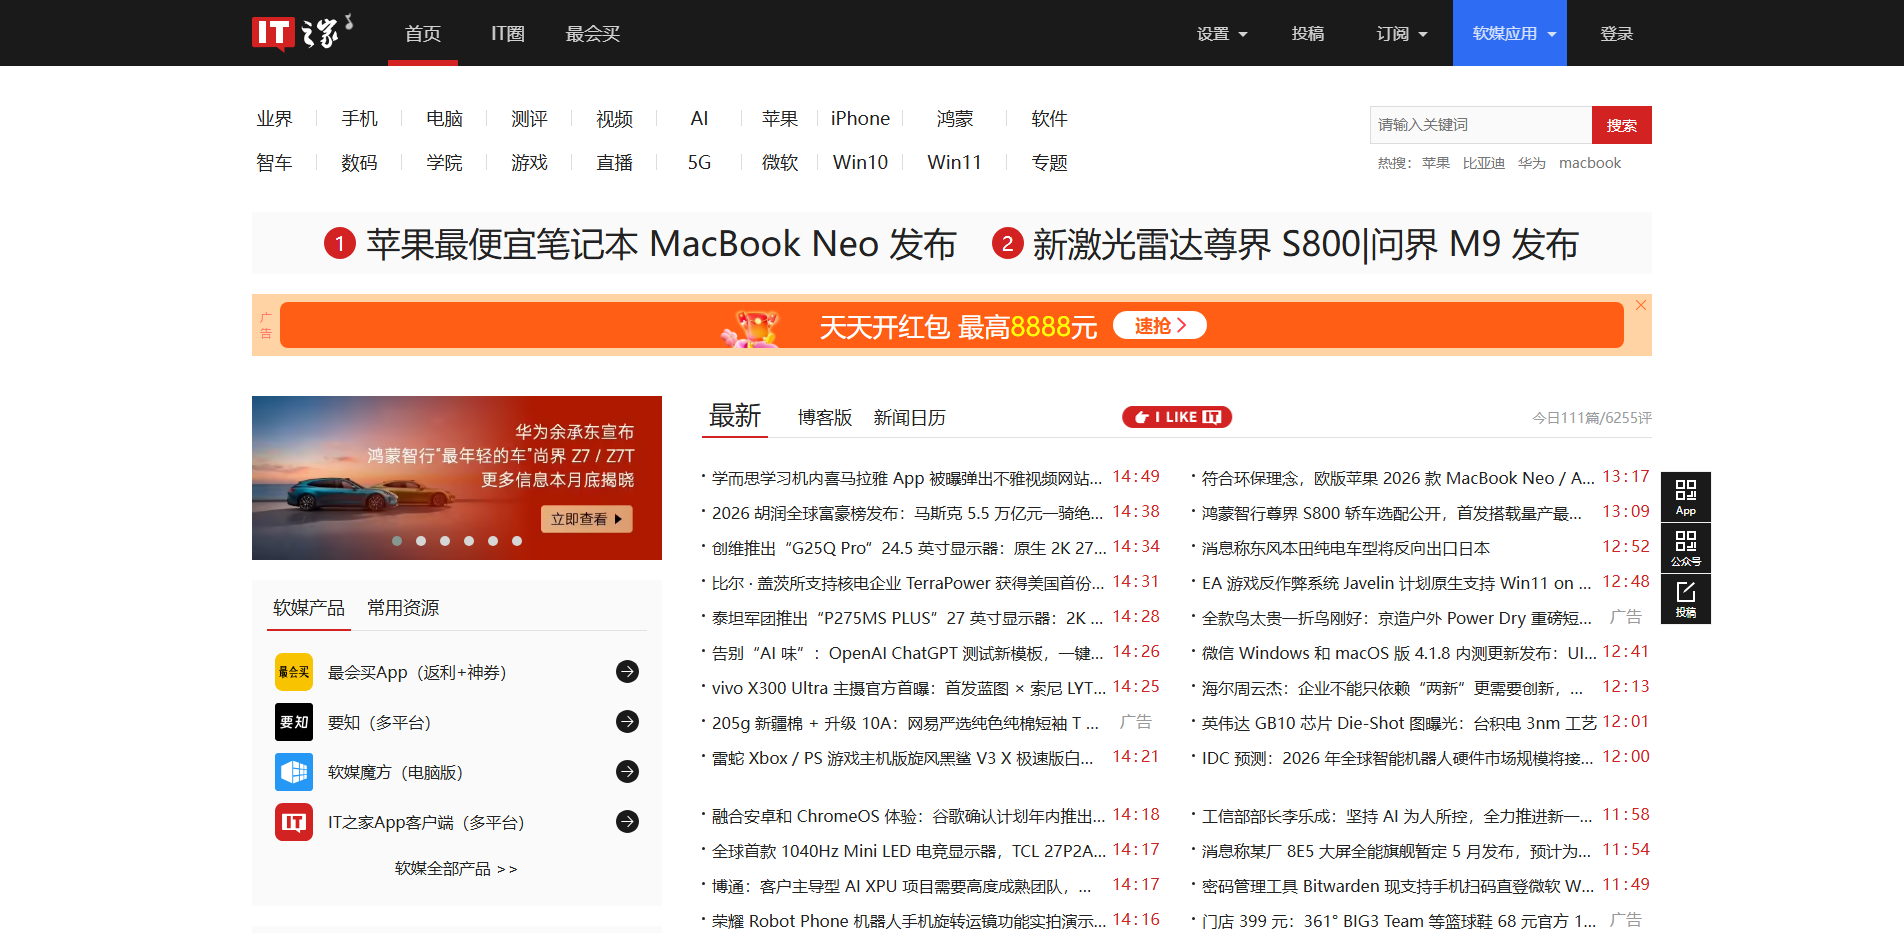1904x933 pixels.
Task: Open the 鸿蒙 category in navigation
Action: [x=954, y=119]
